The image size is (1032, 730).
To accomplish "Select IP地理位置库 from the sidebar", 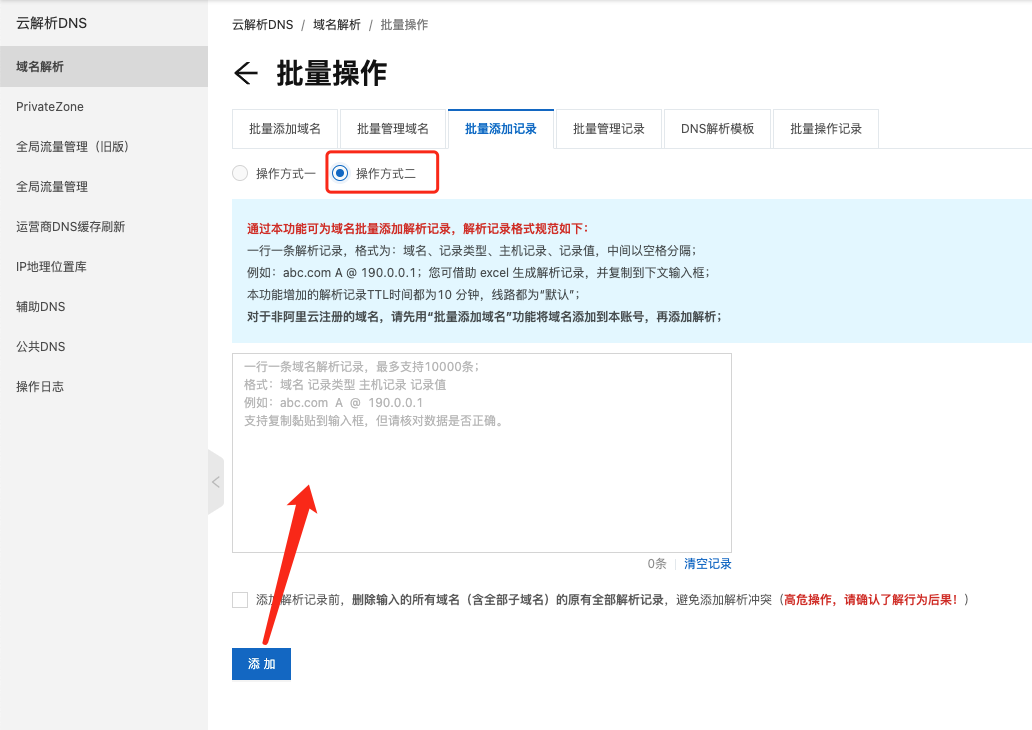I will click(x=51, y=267).
